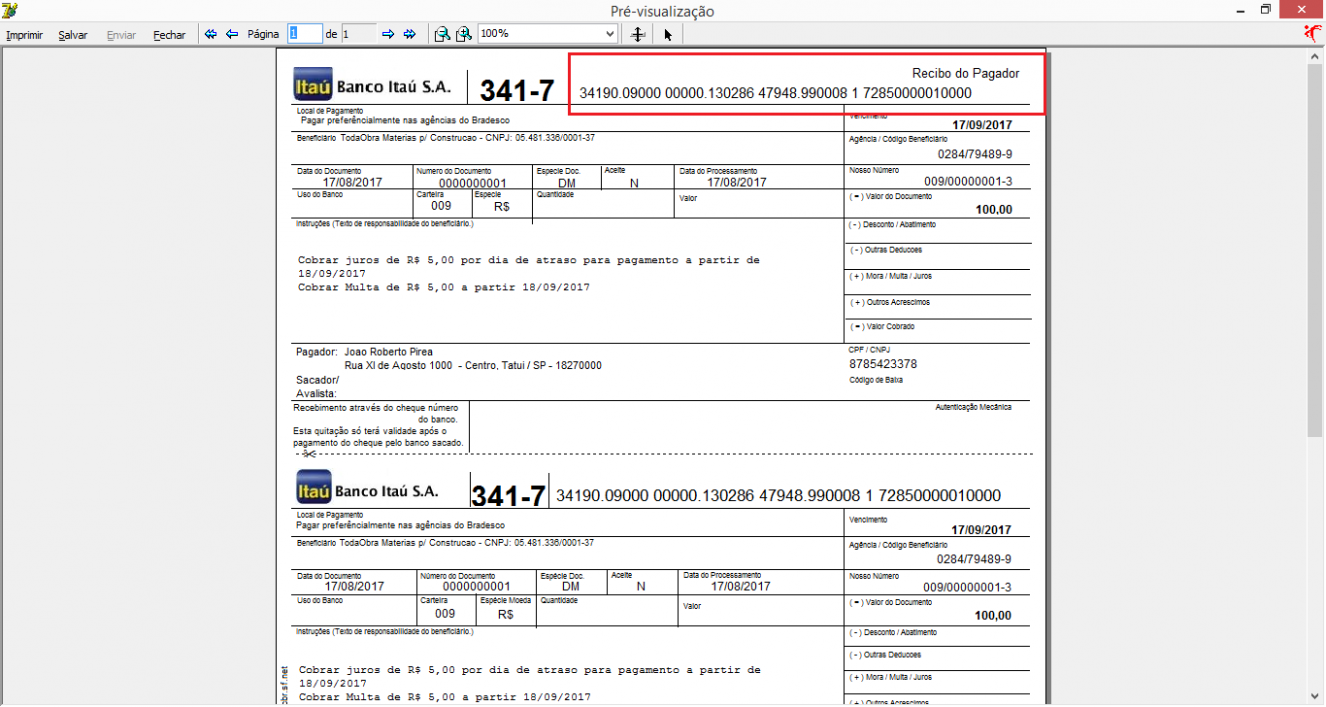Click Imprimir to print the boleto
Image resolution: width=1326 pixels, height=707 pixels.
pos(24,35)
